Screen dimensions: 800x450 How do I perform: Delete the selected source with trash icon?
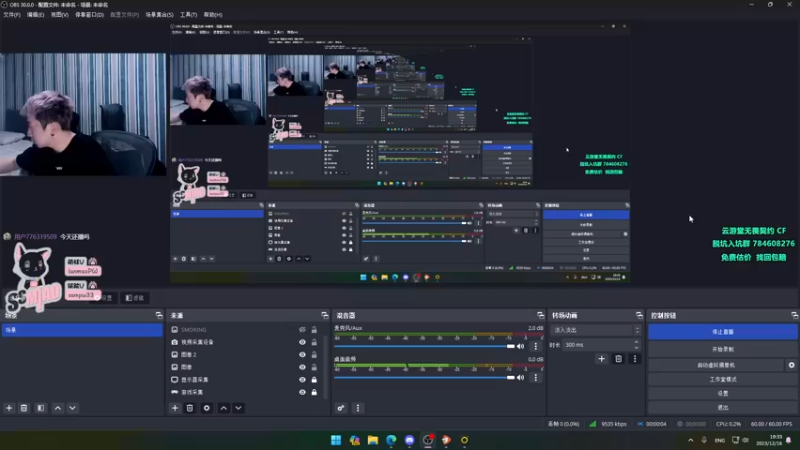coord(190,408)
